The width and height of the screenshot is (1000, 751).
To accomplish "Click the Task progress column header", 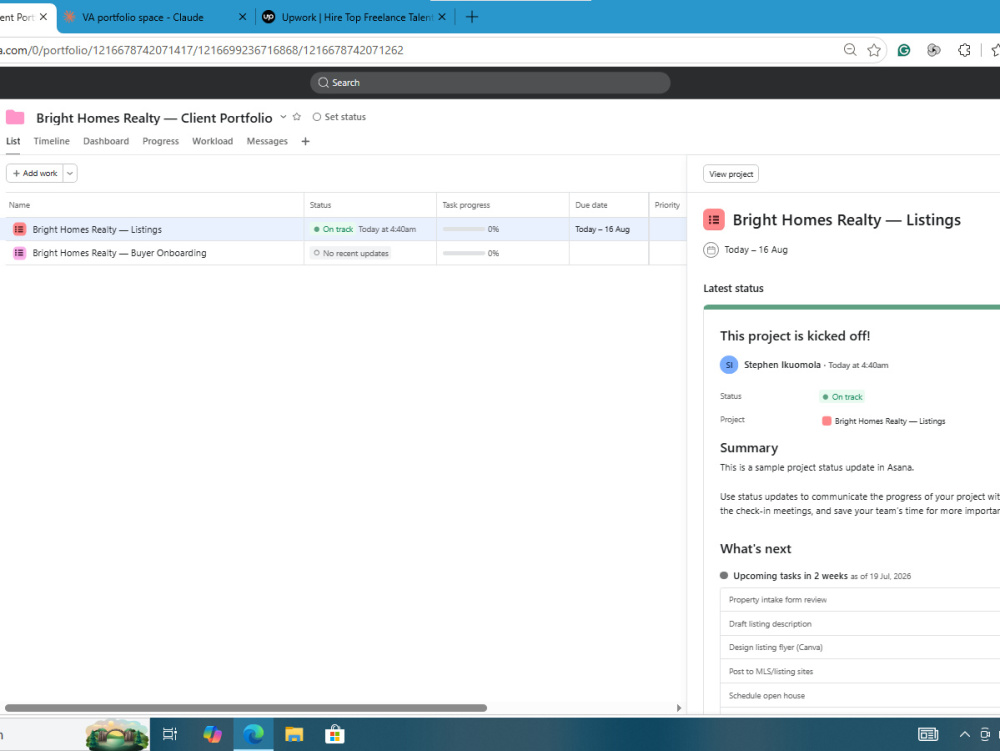I will point(466,205).
